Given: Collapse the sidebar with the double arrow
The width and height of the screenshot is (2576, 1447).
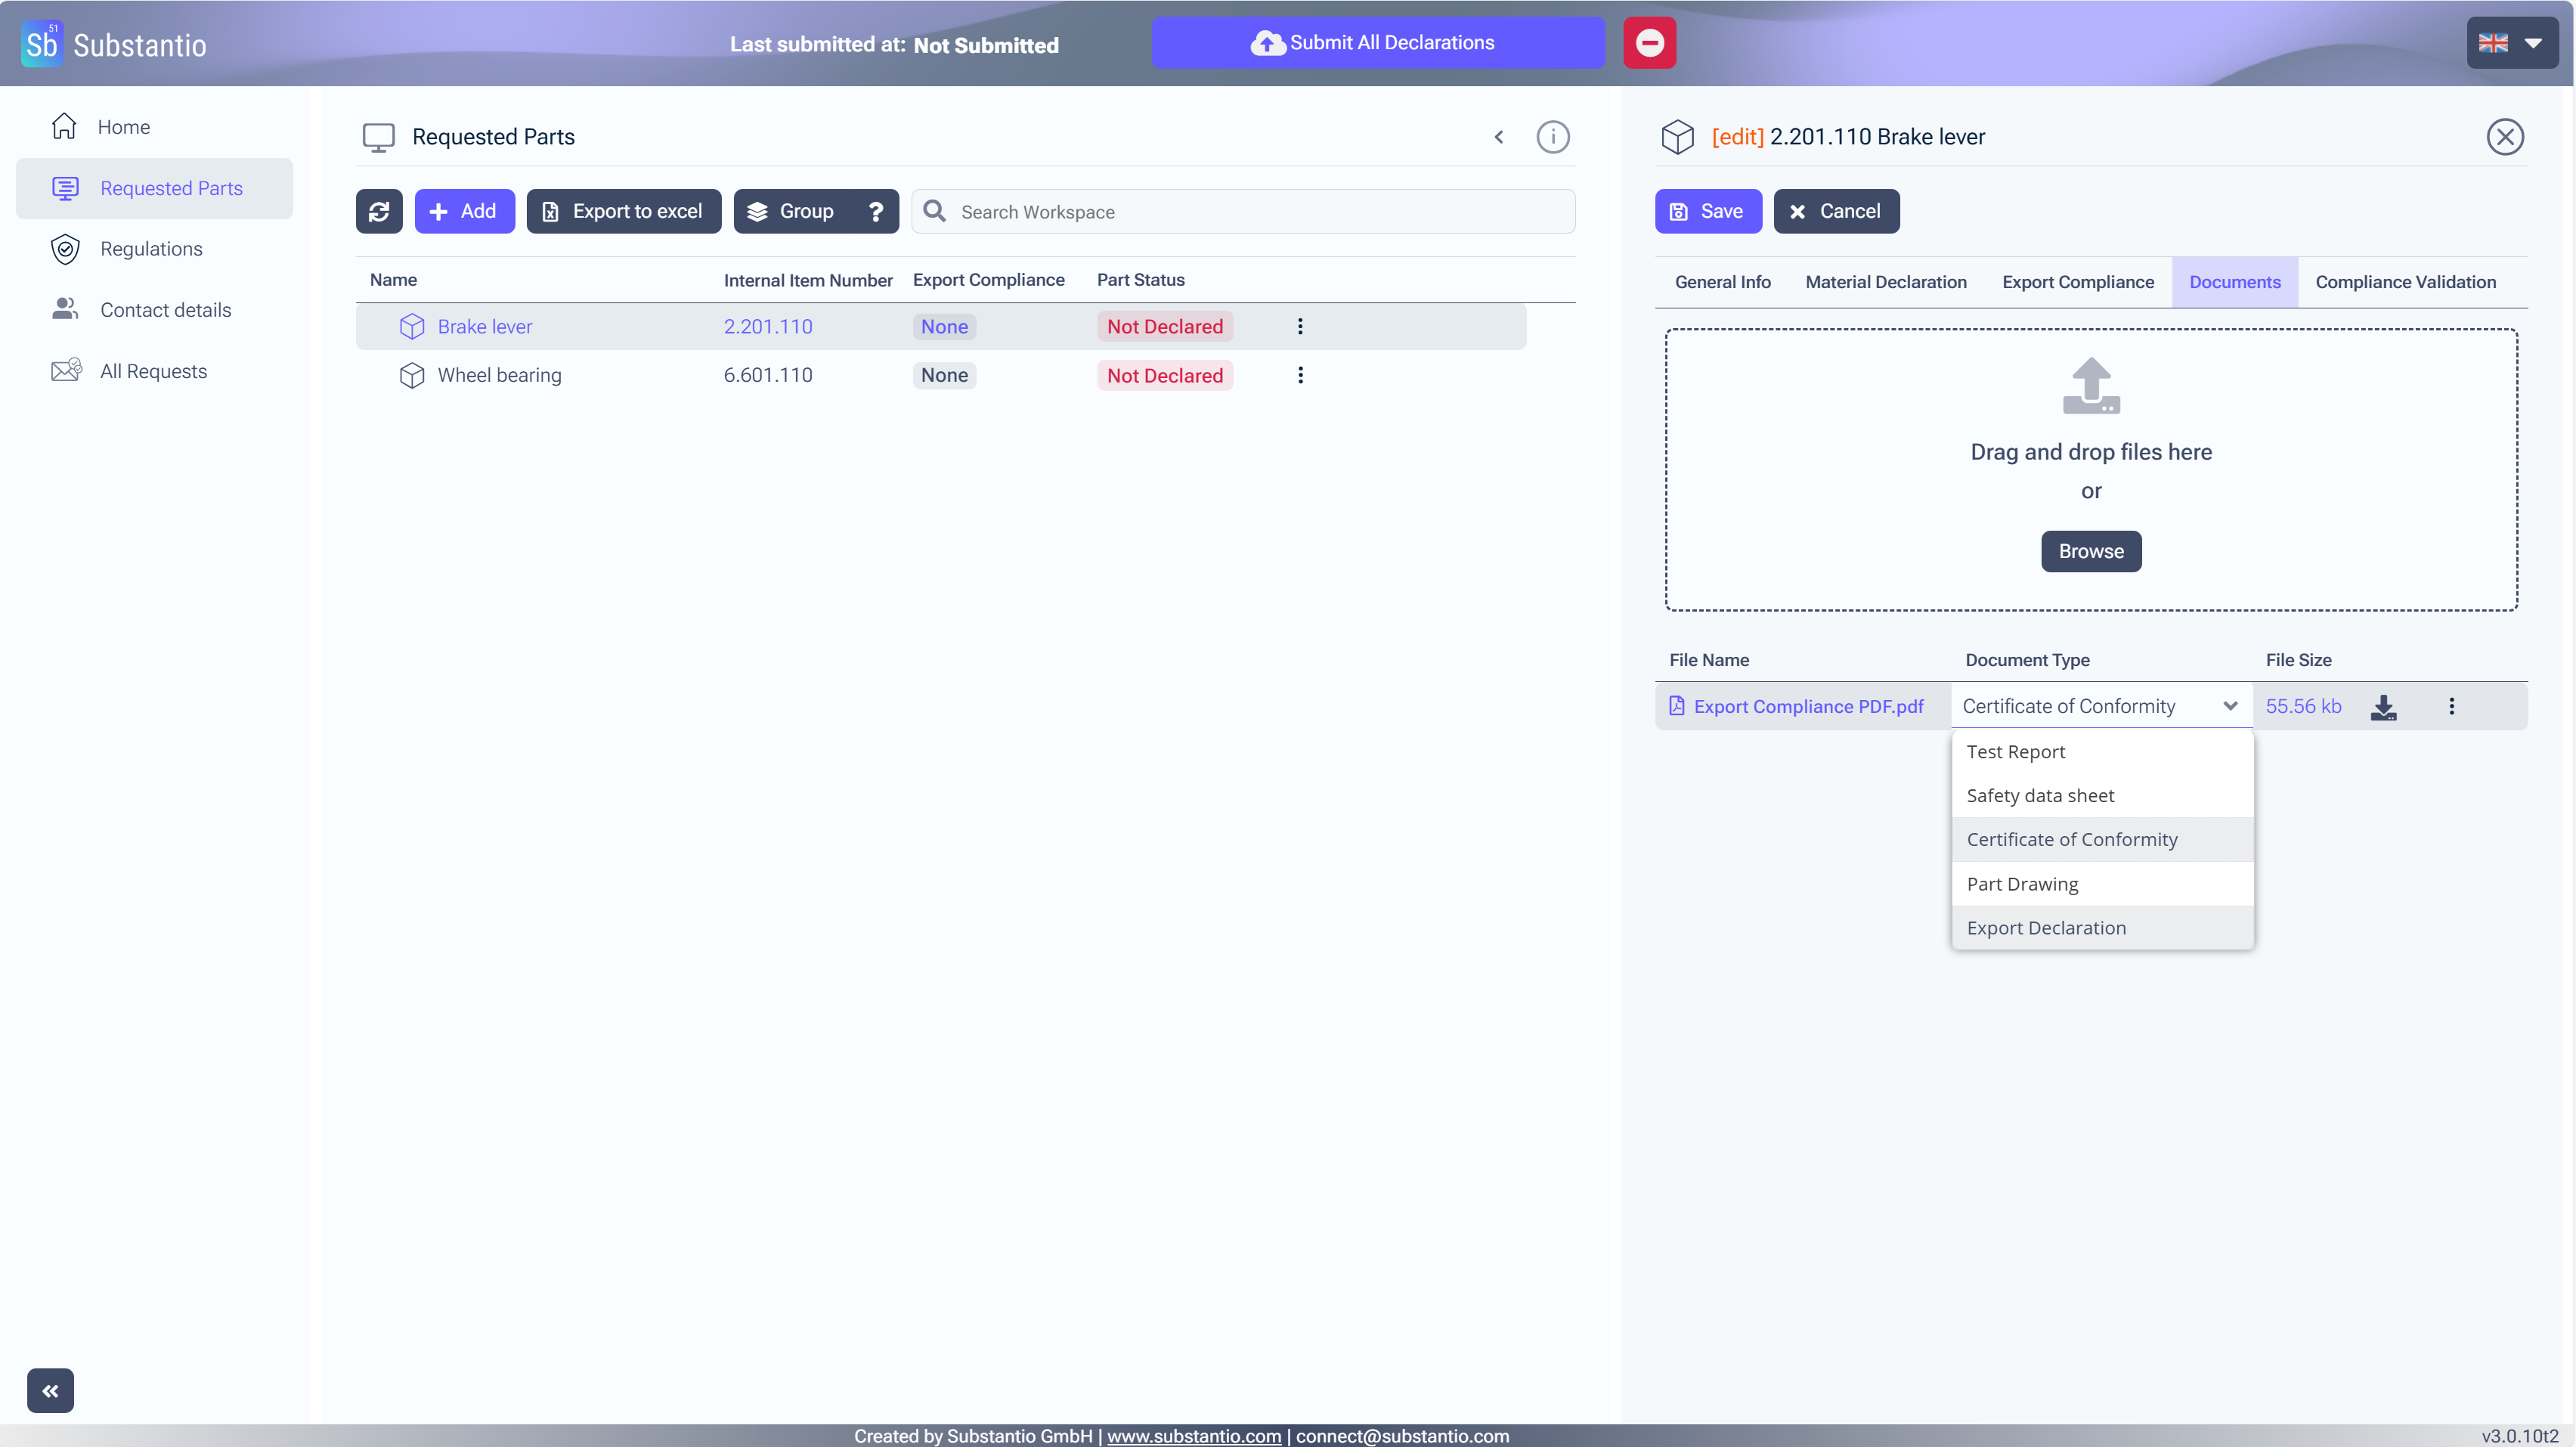Looking at the screenshot, I should click(50, 1390).
